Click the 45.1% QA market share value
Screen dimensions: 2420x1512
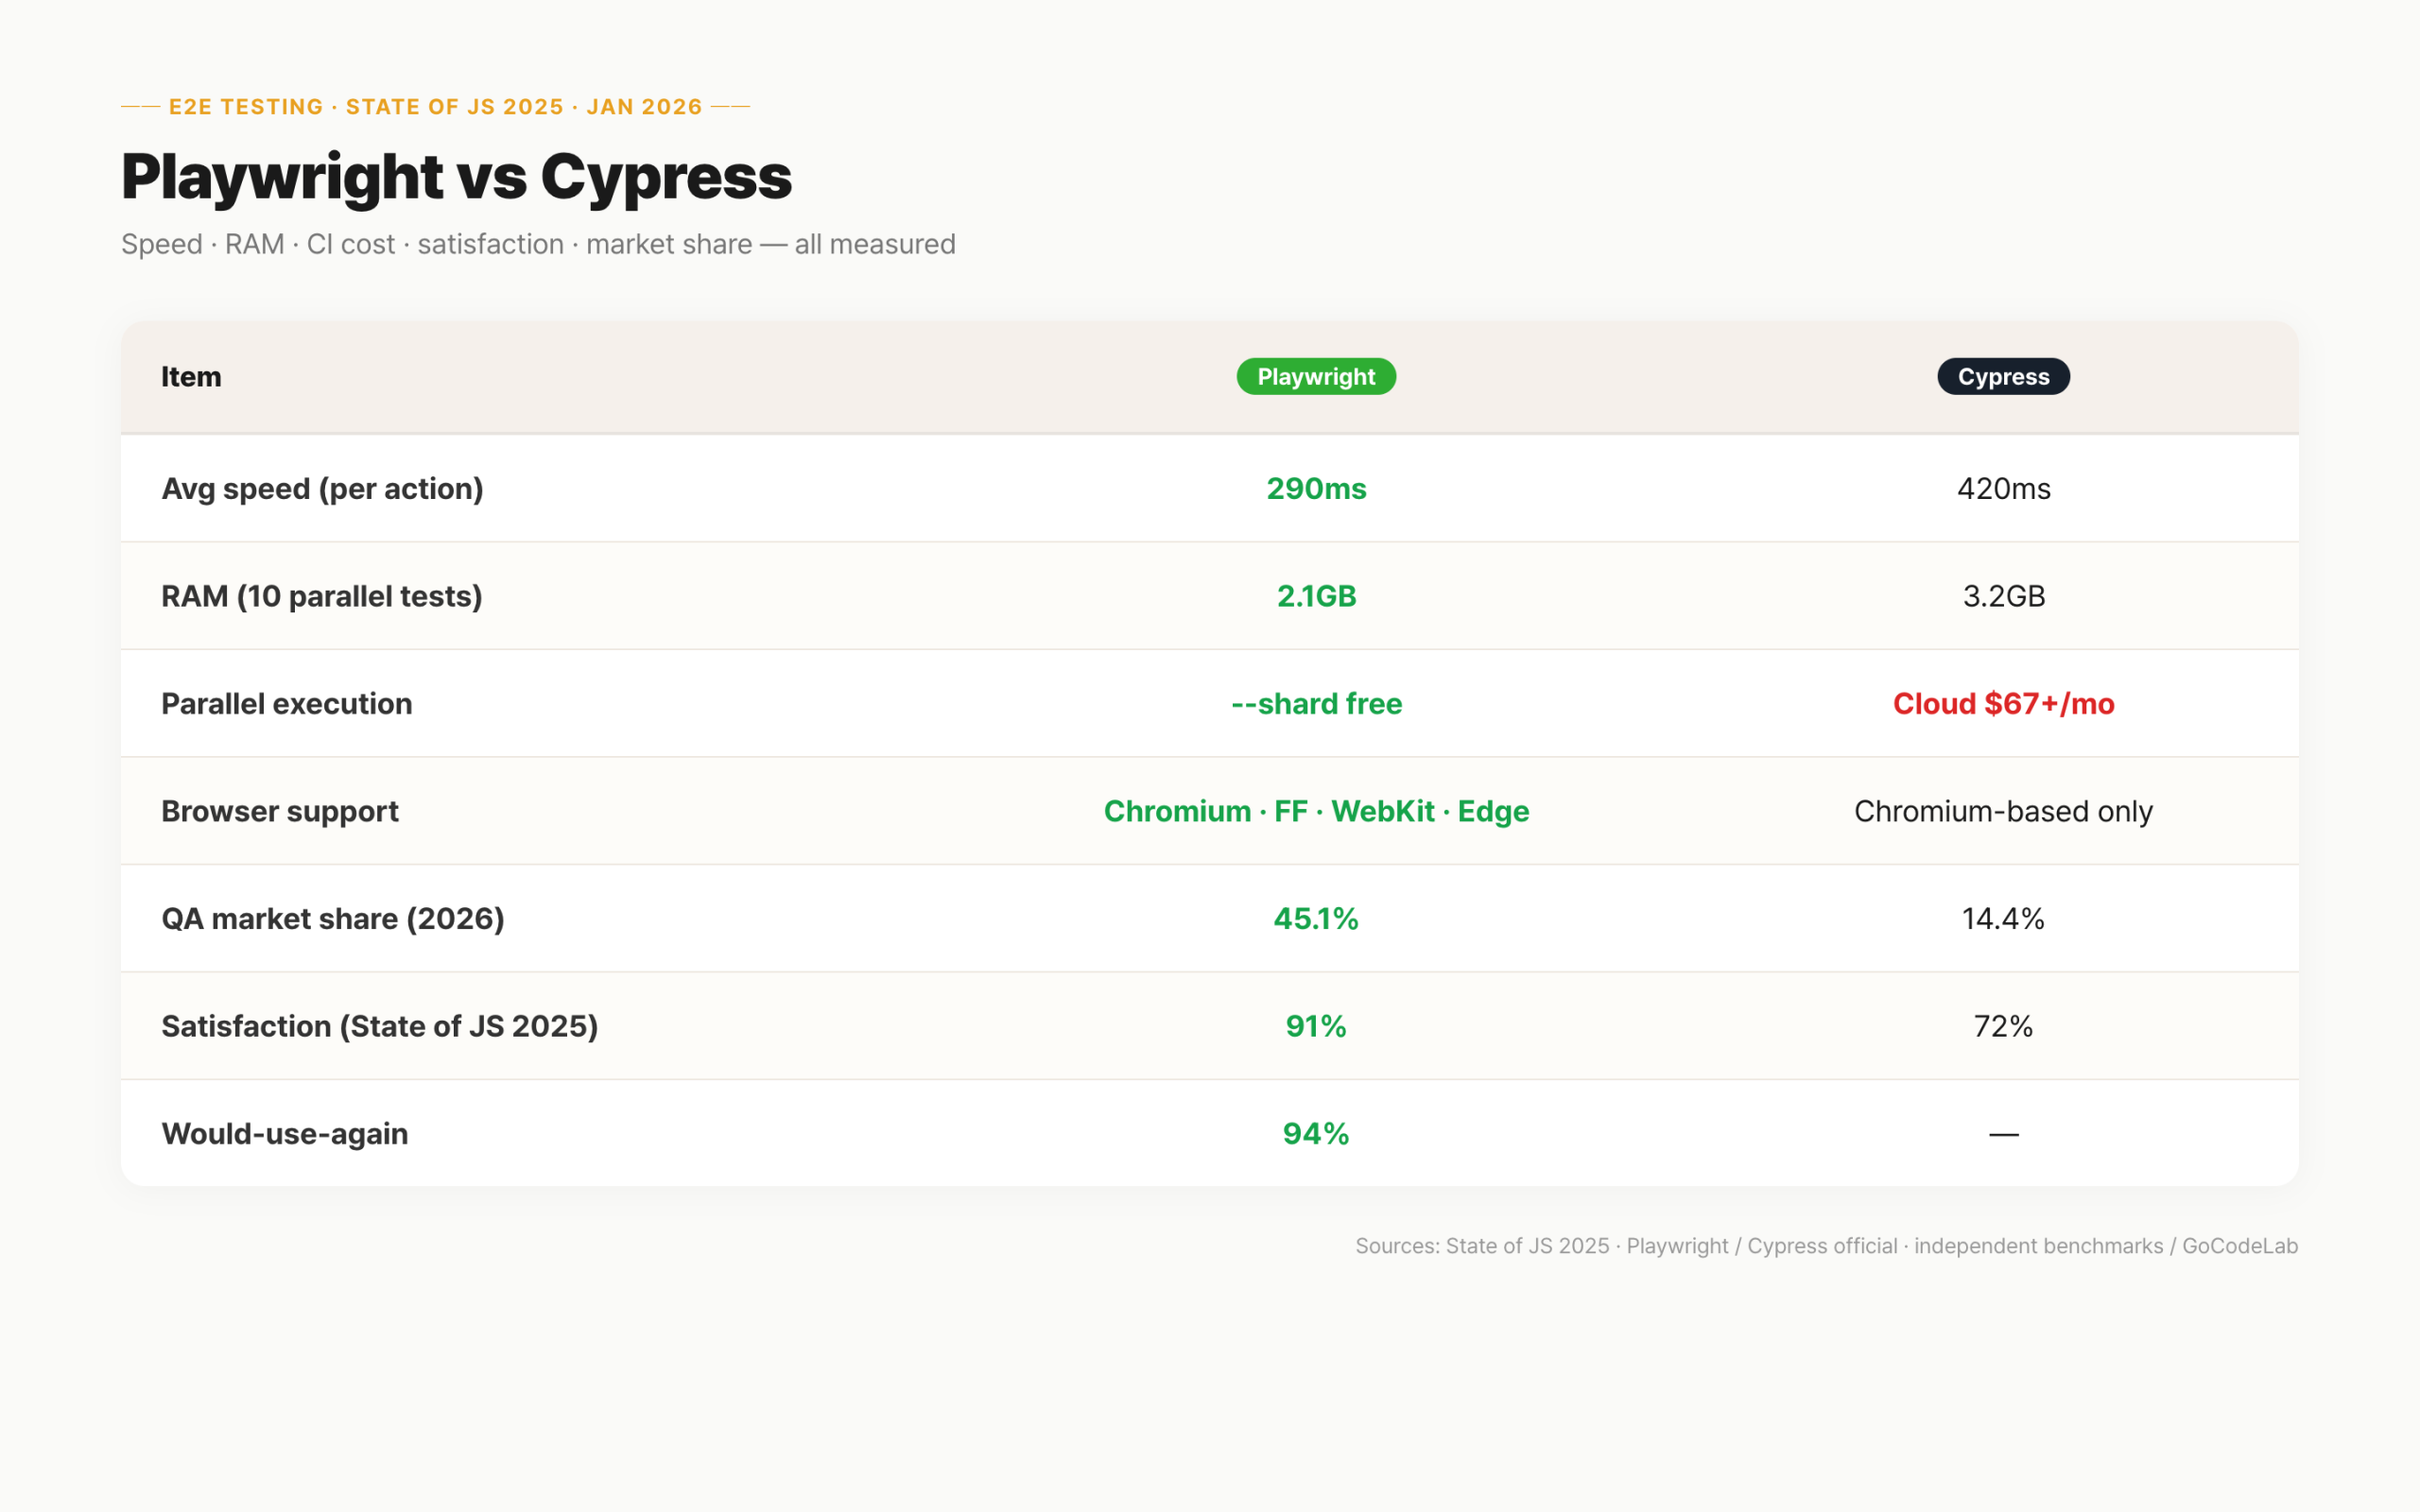[1315, 918]
